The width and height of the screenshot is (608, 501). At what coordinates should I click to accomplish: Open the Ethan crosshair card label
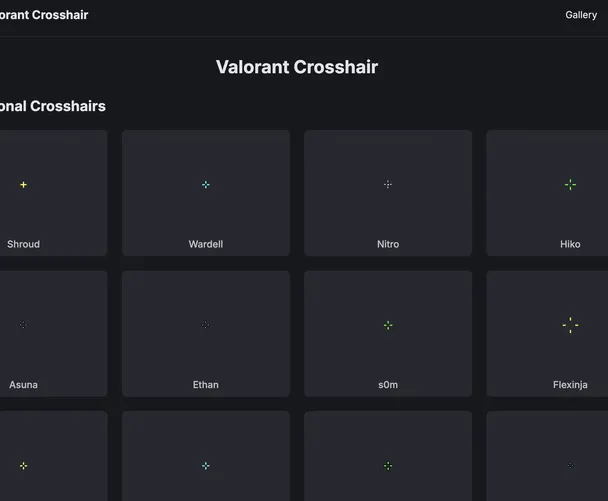[206, 385]
